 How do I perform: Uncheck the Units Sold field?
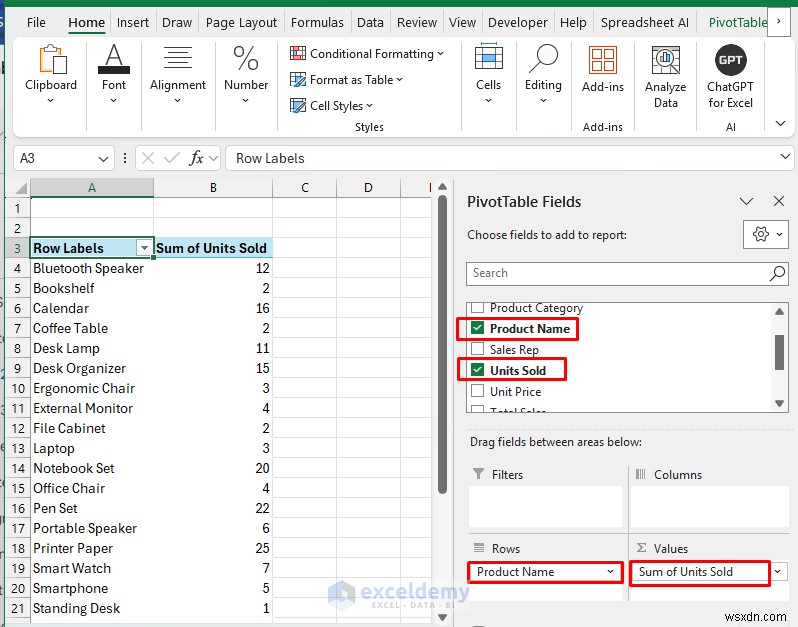coord(477,370)
